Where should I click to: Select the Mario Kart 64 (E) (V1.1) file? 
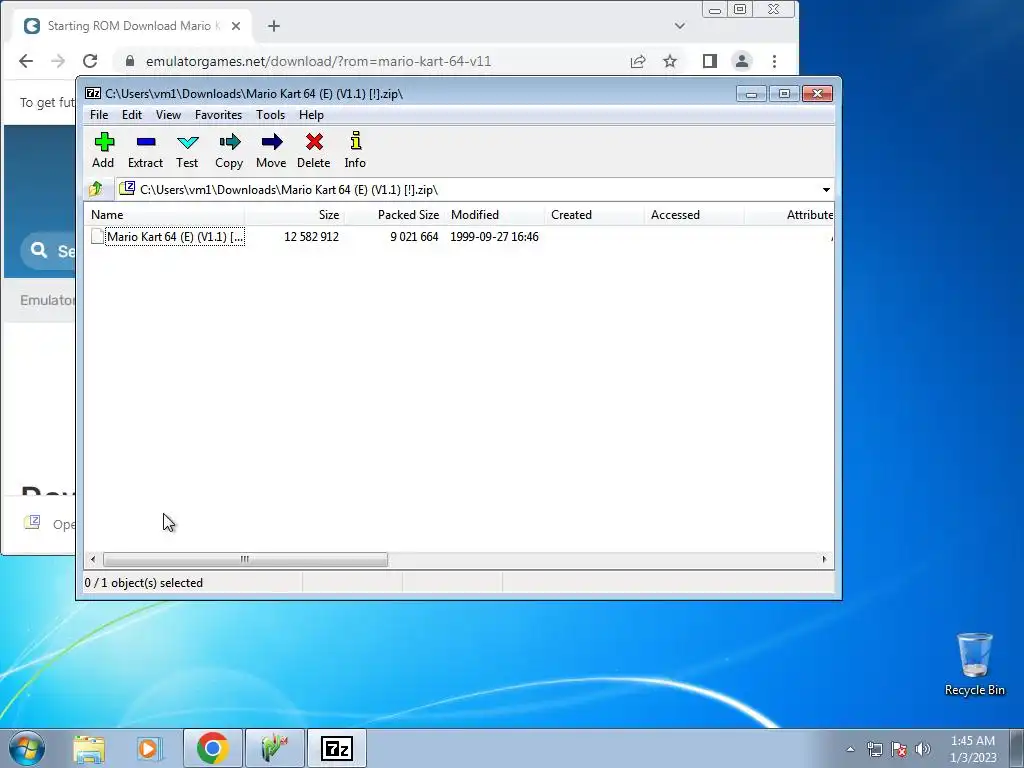point(175,236)
